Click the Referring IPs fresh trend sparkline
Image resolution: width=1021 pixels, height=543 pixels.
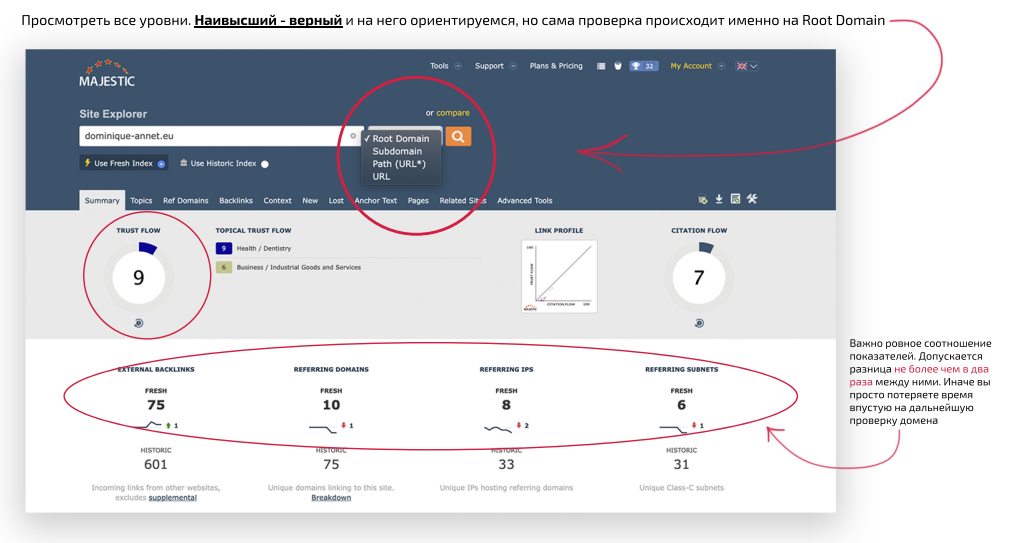point(498,428)
